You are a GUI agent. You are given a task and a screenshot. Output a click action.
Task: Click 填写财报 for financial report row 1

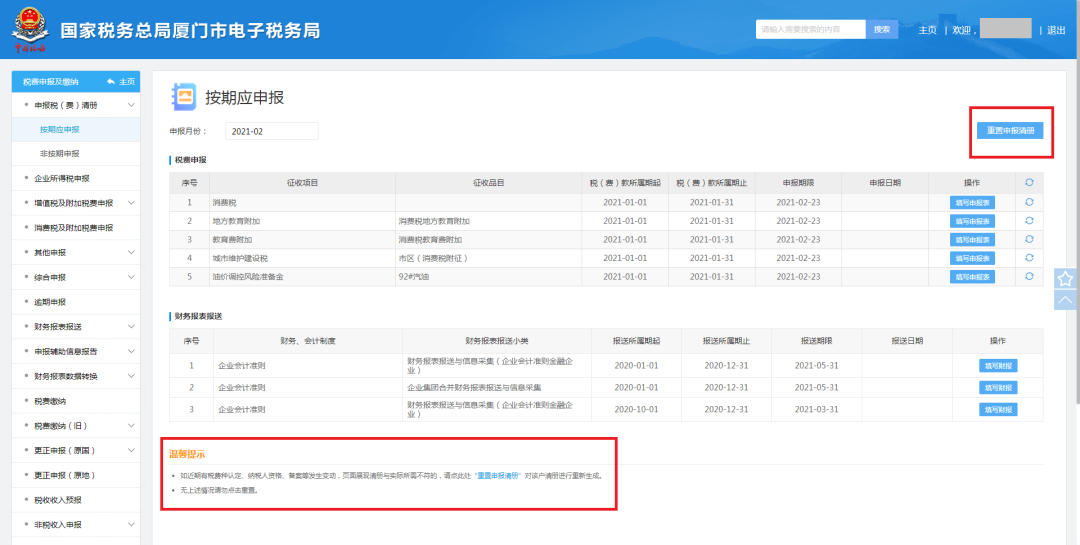(x=998, y=366)
